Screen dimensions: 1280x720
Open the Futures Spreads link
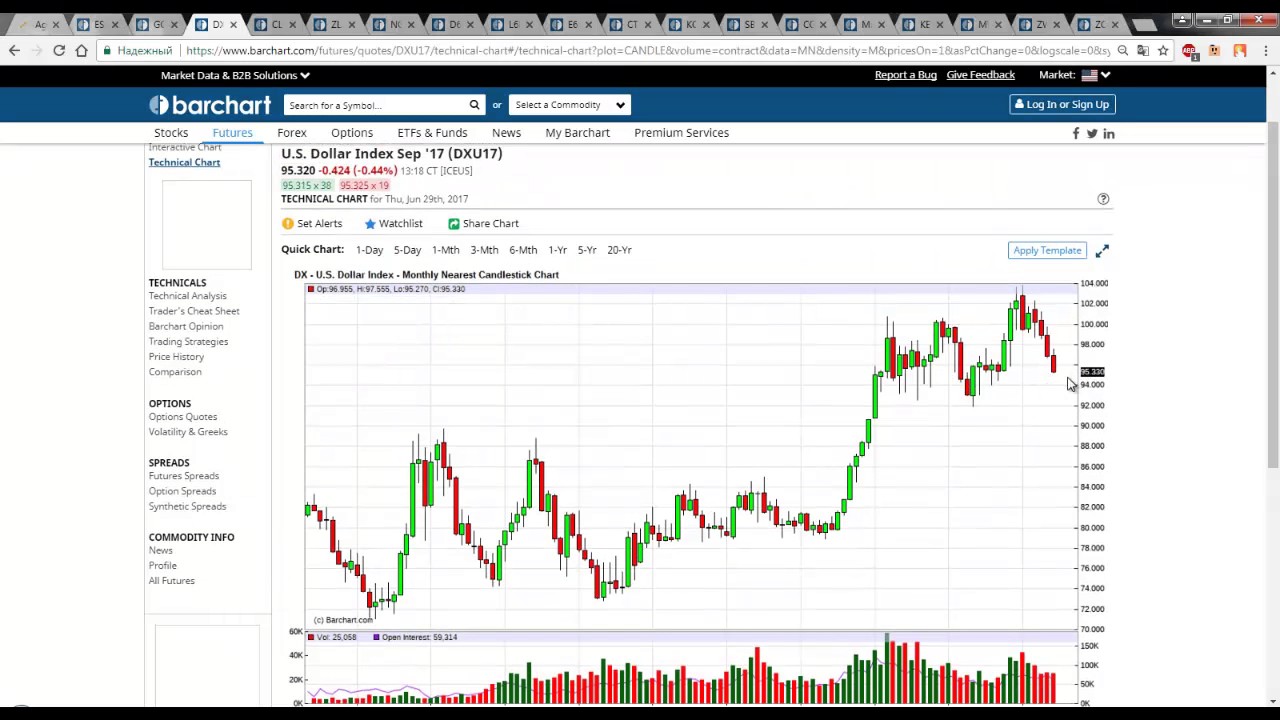[x=183, y=476]
